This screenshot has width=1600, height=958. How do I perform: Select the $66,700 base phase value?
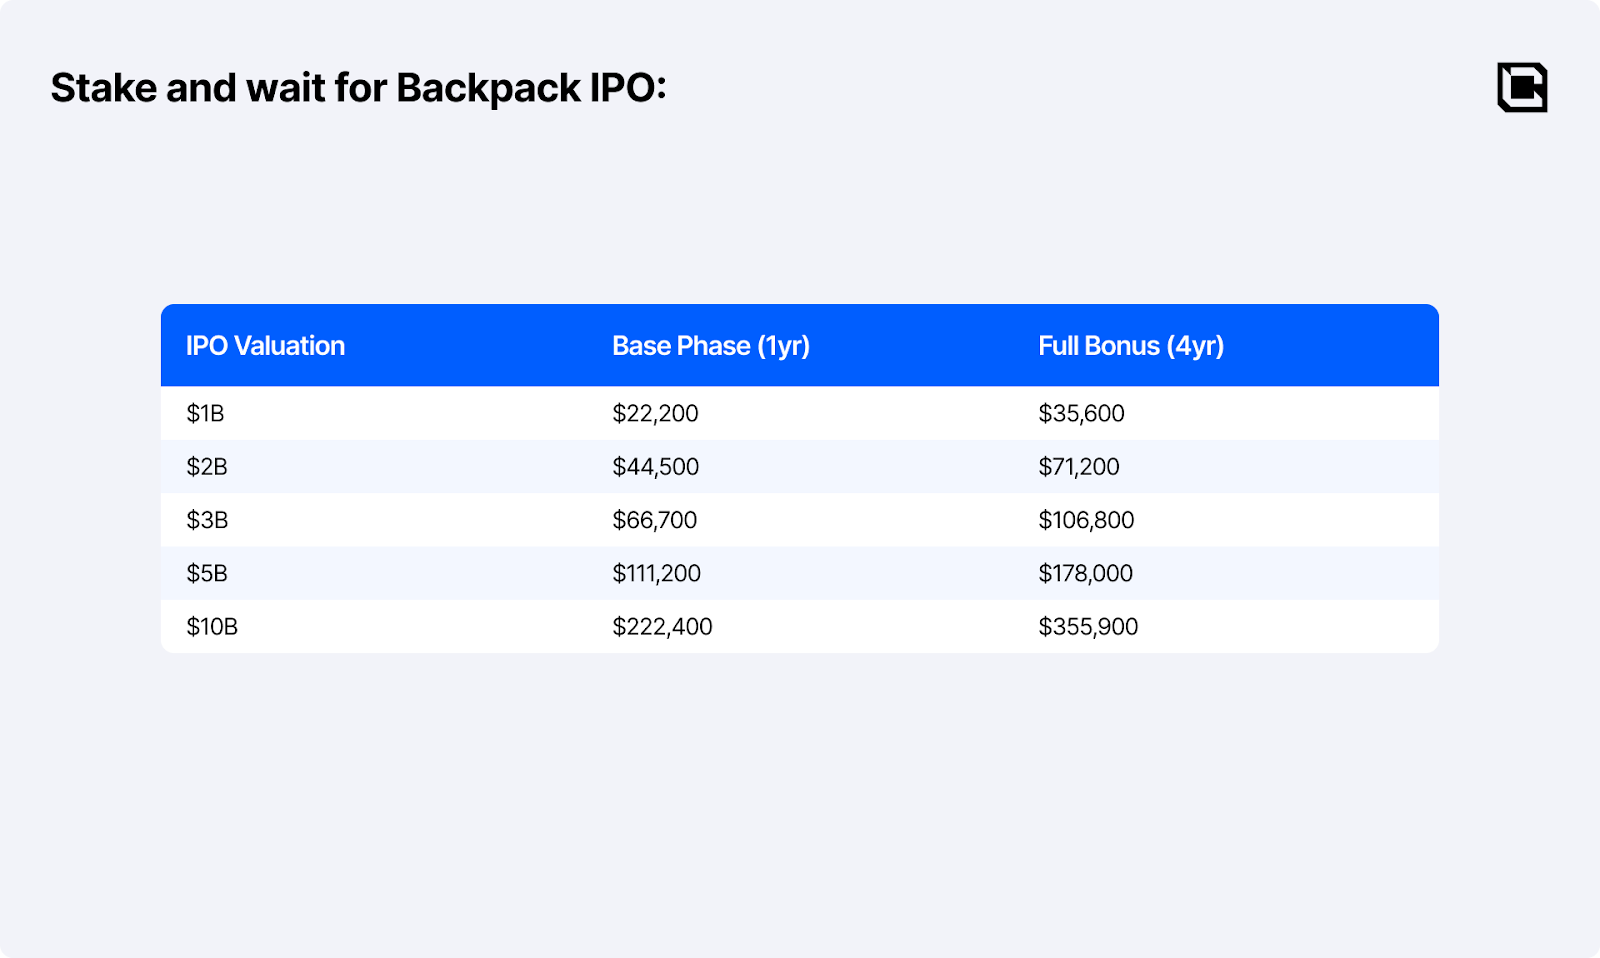pyautogui.click(x=654, y=520)
